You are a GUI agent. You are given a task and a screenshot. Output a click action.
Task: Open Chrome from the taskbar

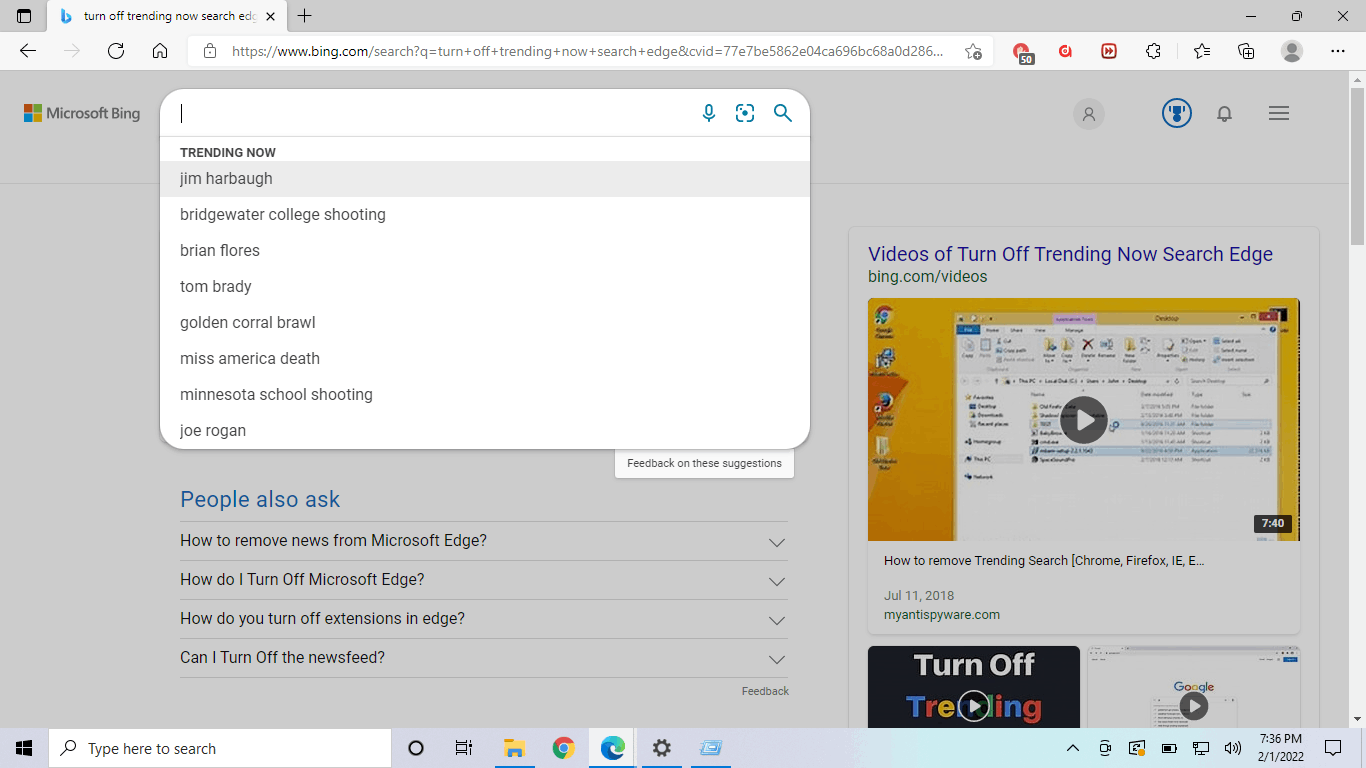pos(564,748)
